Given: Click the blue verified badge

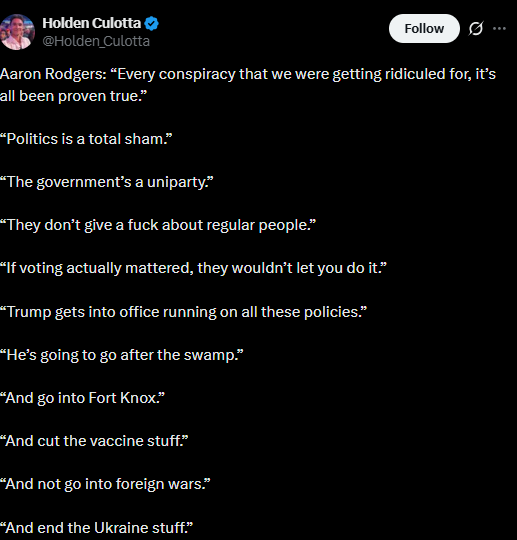Looking at the screenshot, I should point(151,23).
